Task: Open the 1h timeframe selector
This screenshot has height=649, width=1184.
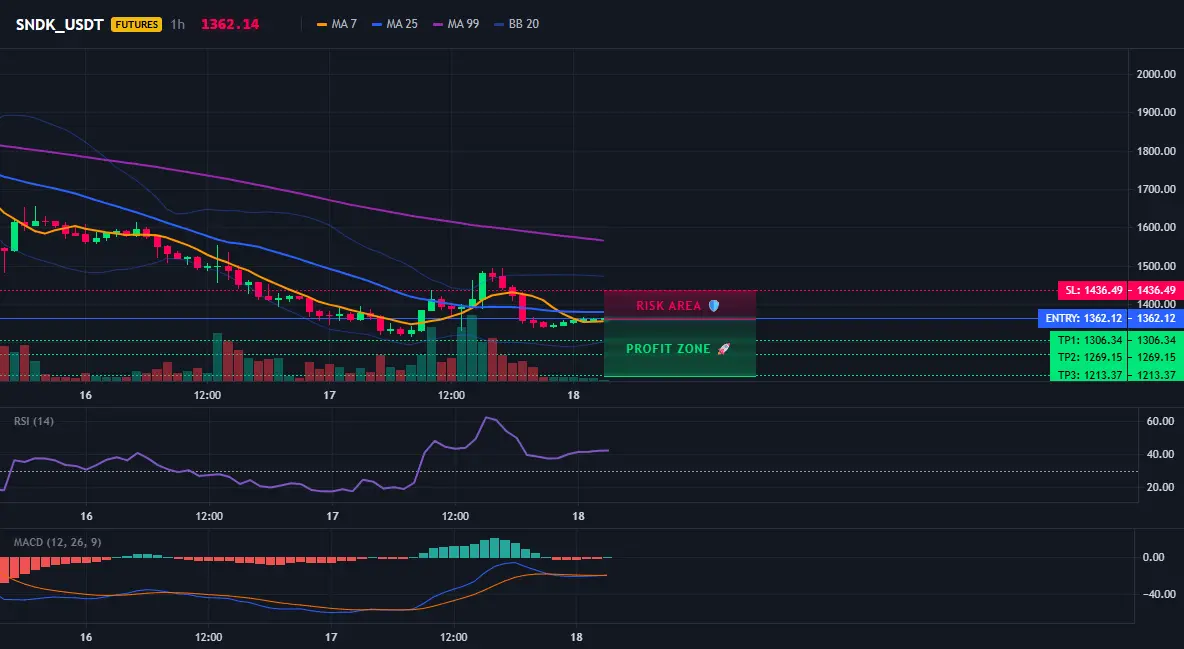Action: pos(177,24)
